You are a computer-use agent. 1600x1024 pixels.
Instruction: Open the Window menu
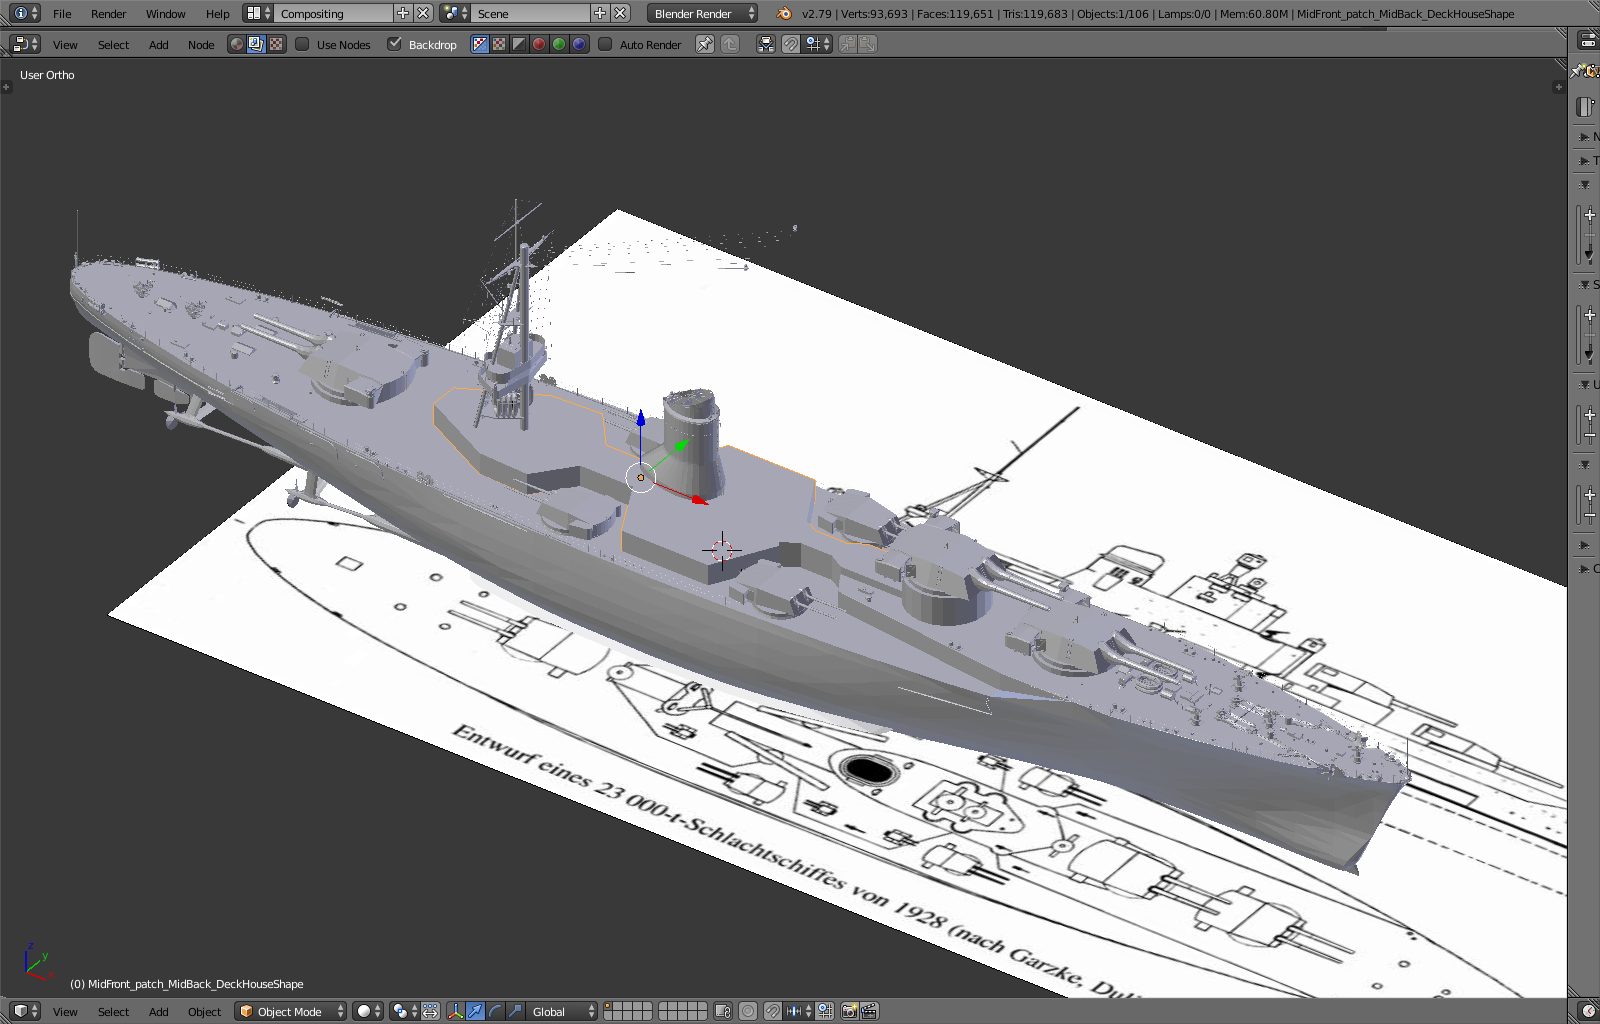[x=166, y=14]
